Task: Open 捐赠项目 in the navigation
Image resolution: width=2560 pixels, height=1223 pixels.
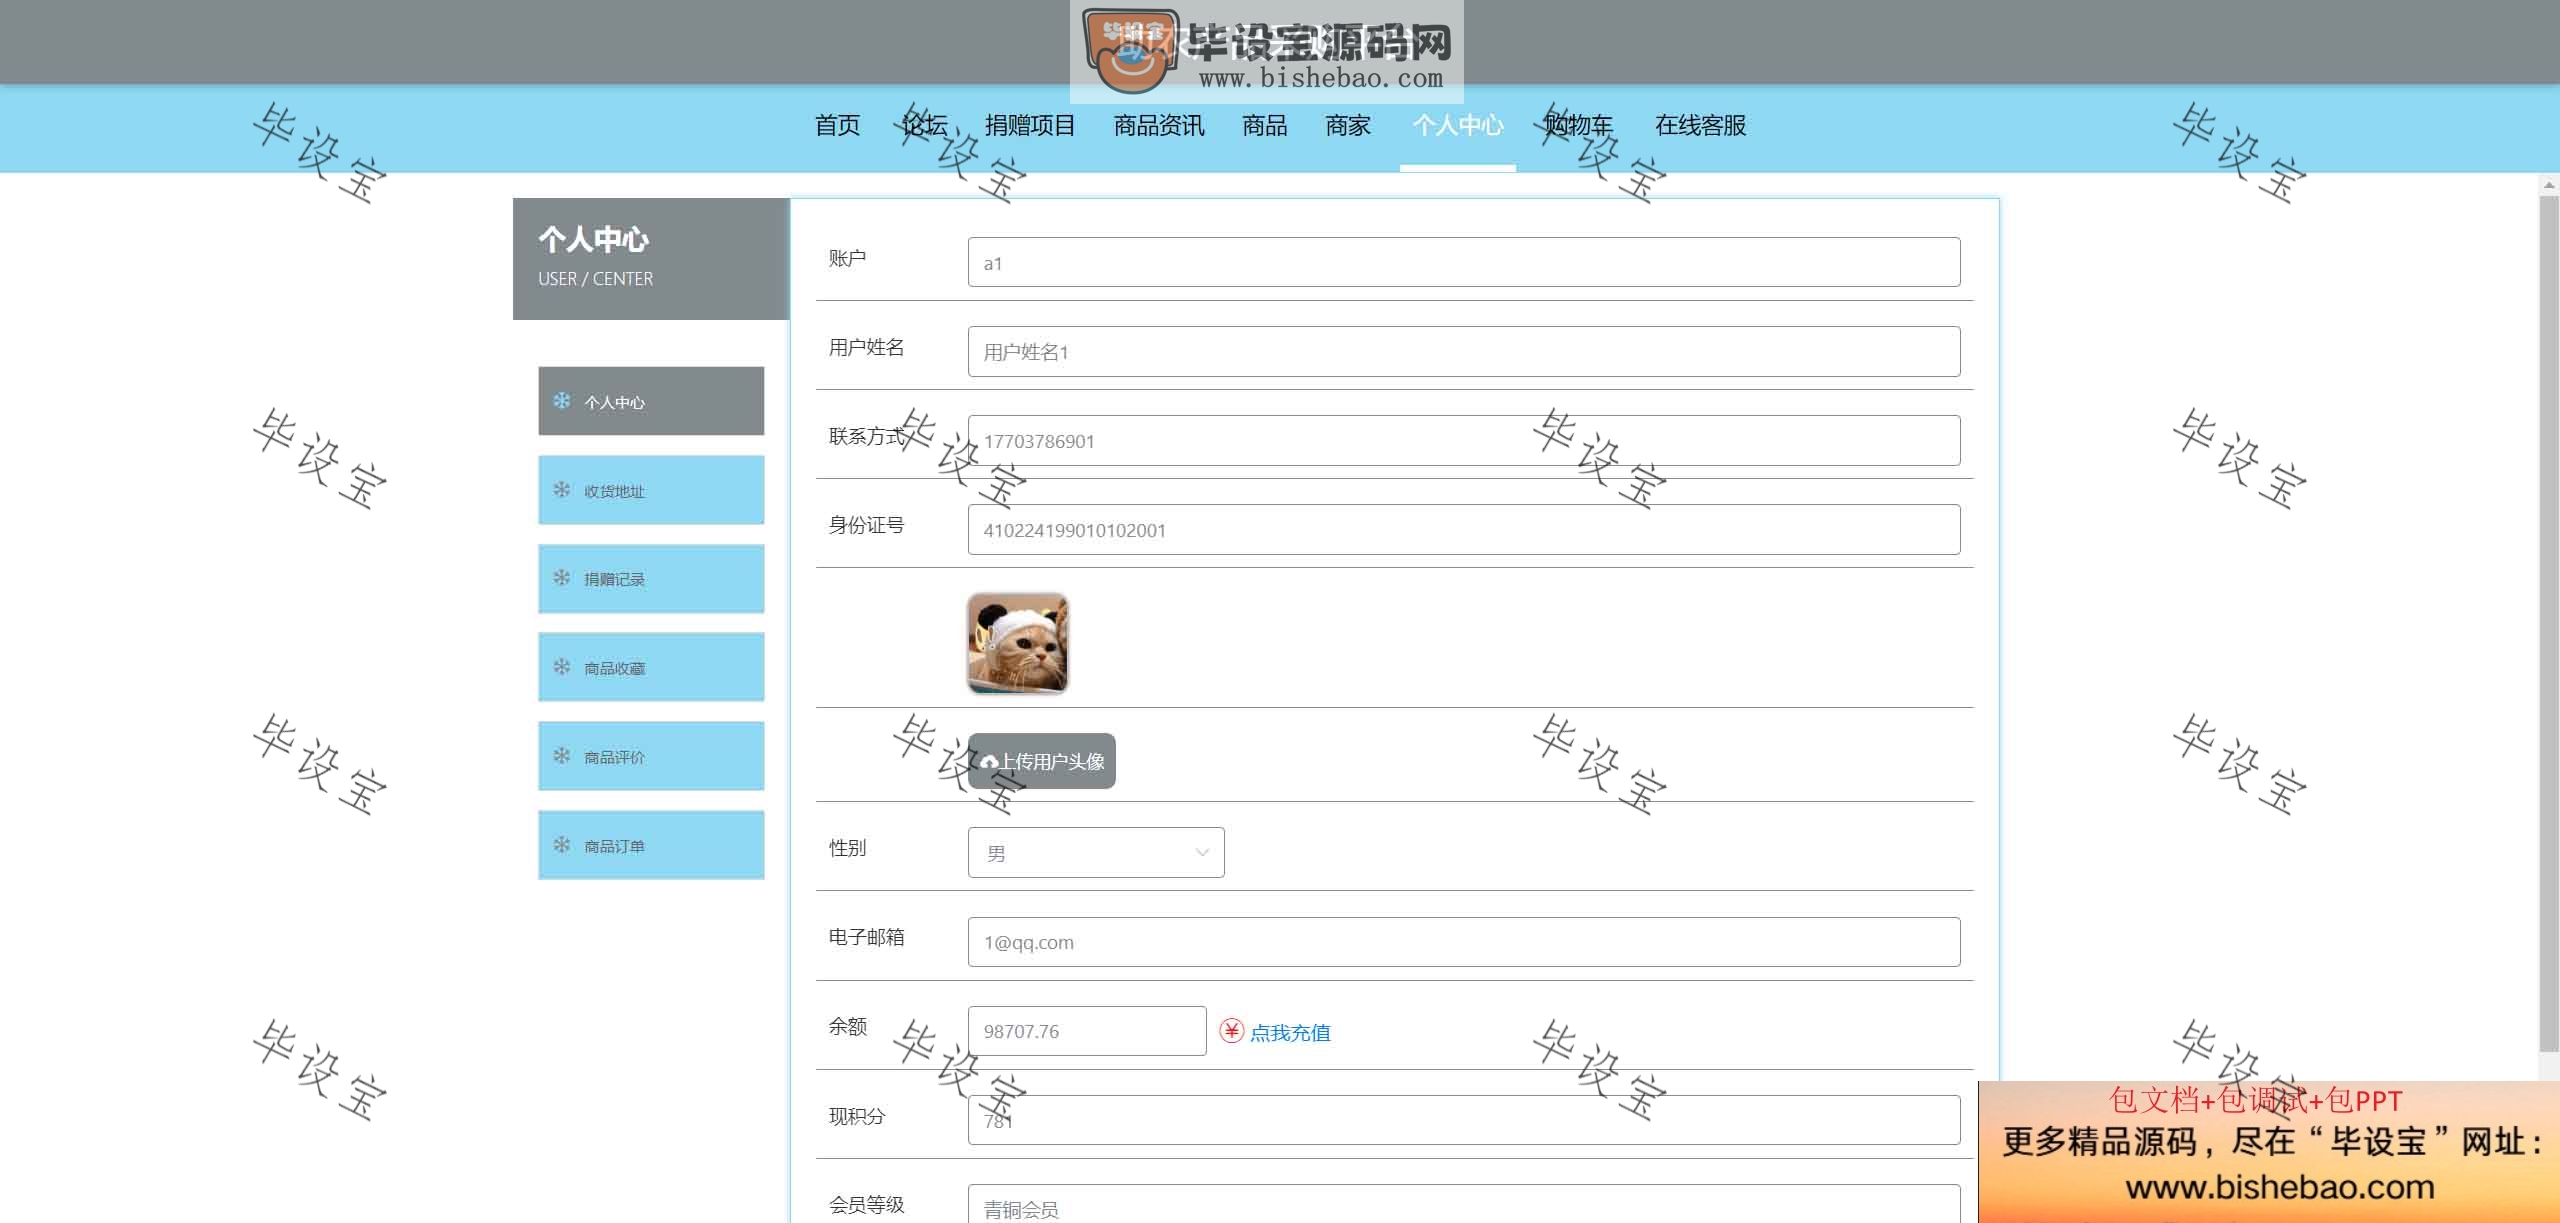Action: [1030, 126]
